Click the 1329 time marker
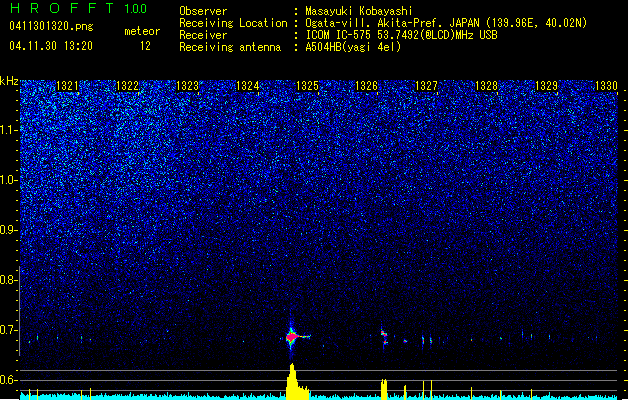The image size is (629, 400). [546, 86]
